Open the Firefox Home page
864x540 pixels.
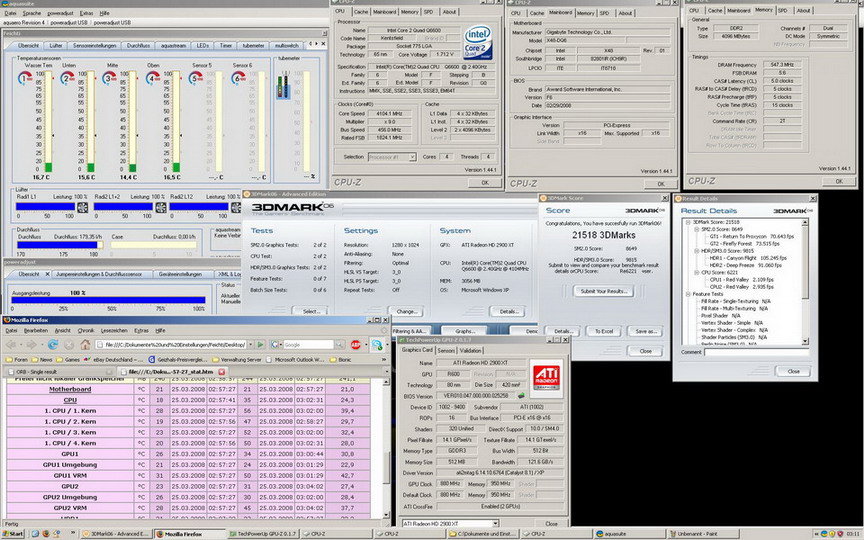click(85, 344)
